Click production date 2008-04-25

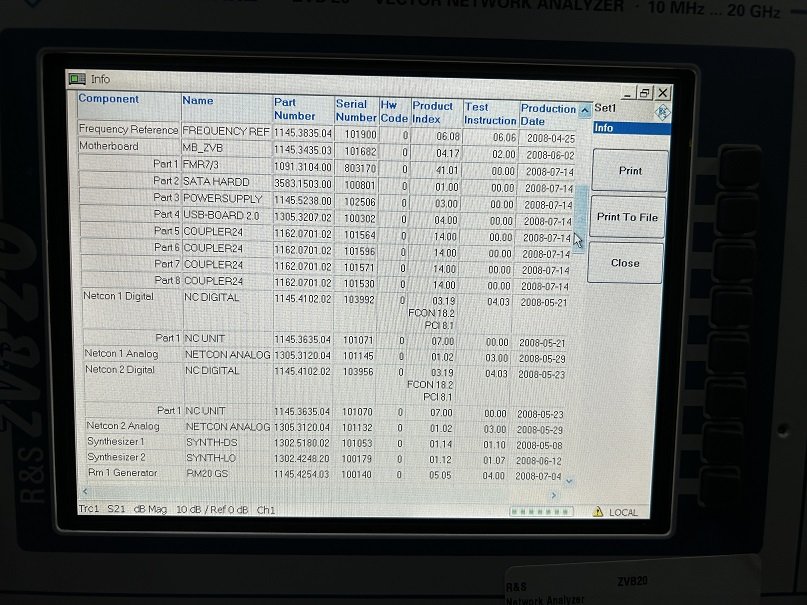pos(551,138)
